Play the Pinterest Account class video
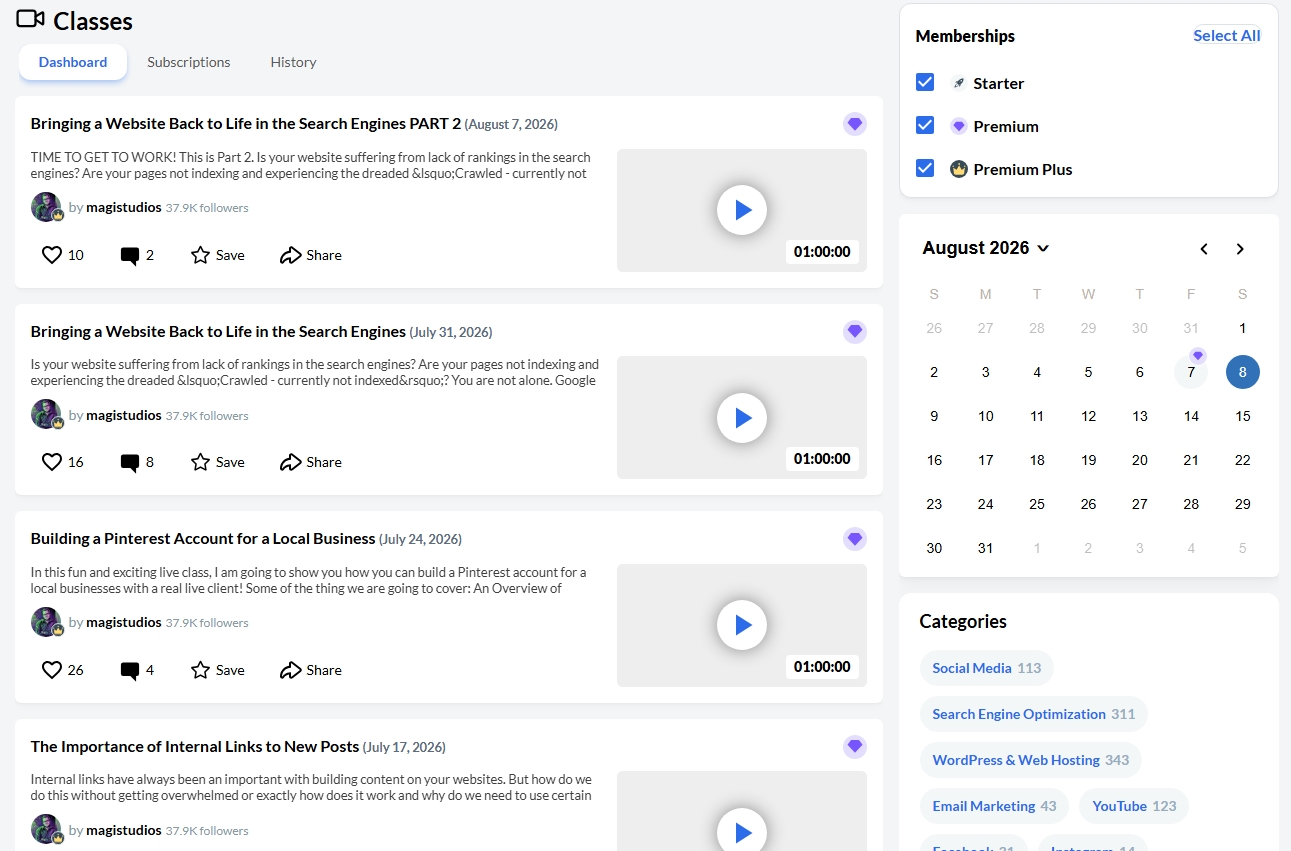 point(742,625)
